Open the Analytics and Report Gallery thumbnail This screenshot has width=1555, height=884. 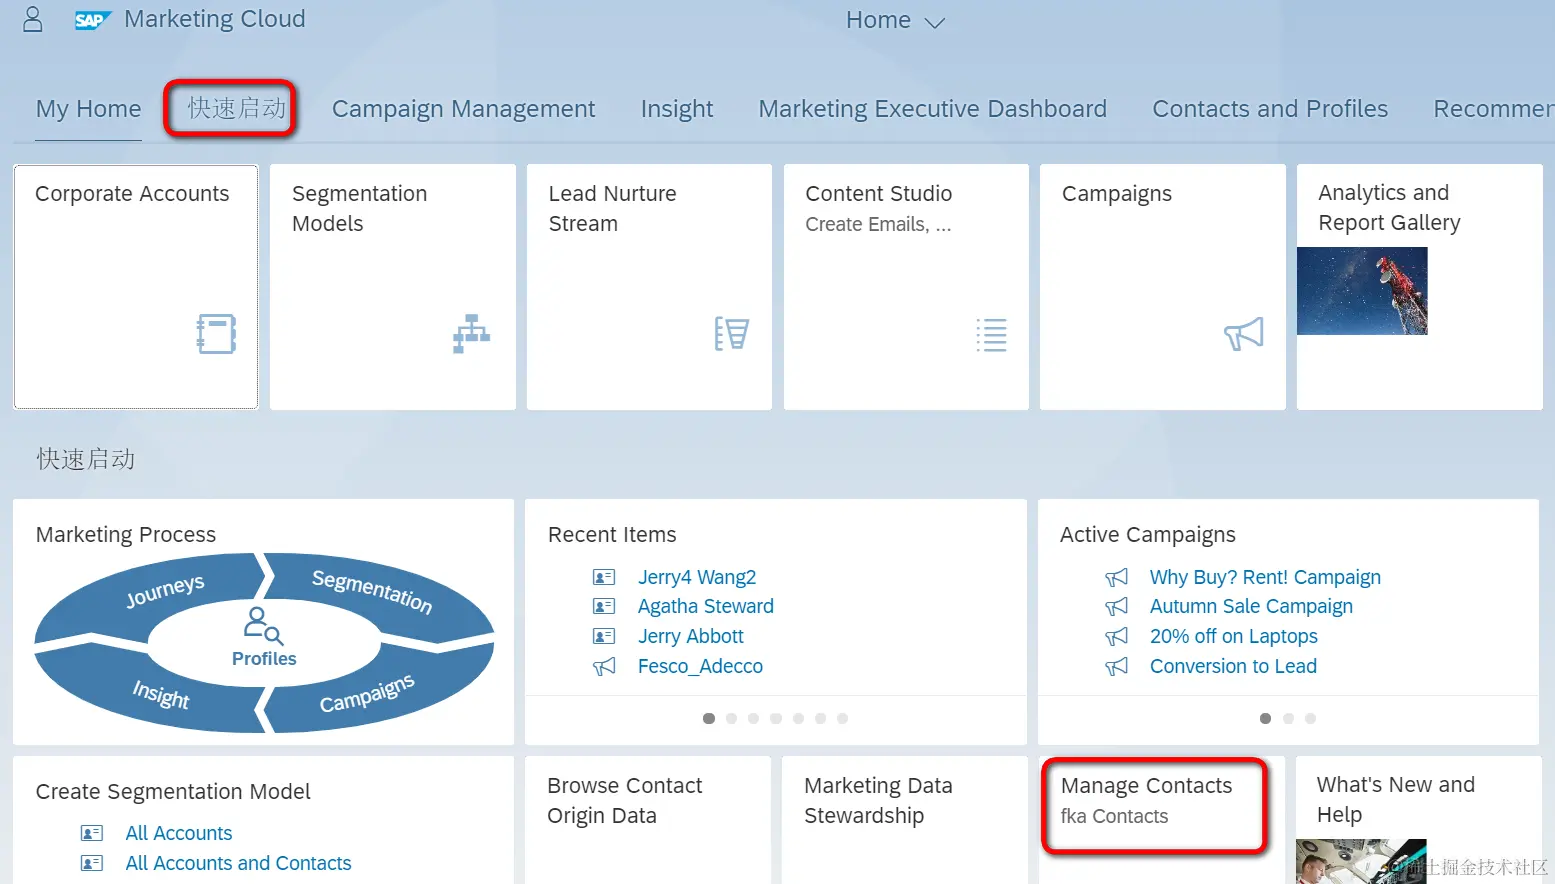[1362, 291]
